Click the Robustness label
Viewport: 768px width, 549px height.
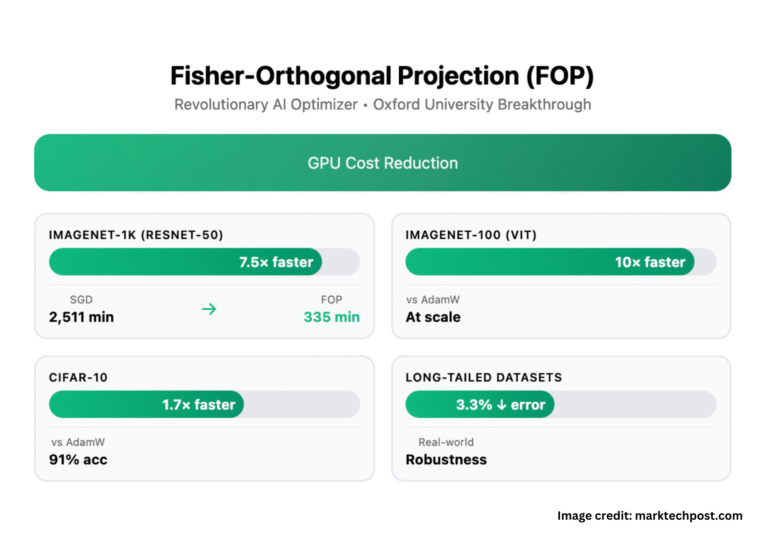point(446,460)
